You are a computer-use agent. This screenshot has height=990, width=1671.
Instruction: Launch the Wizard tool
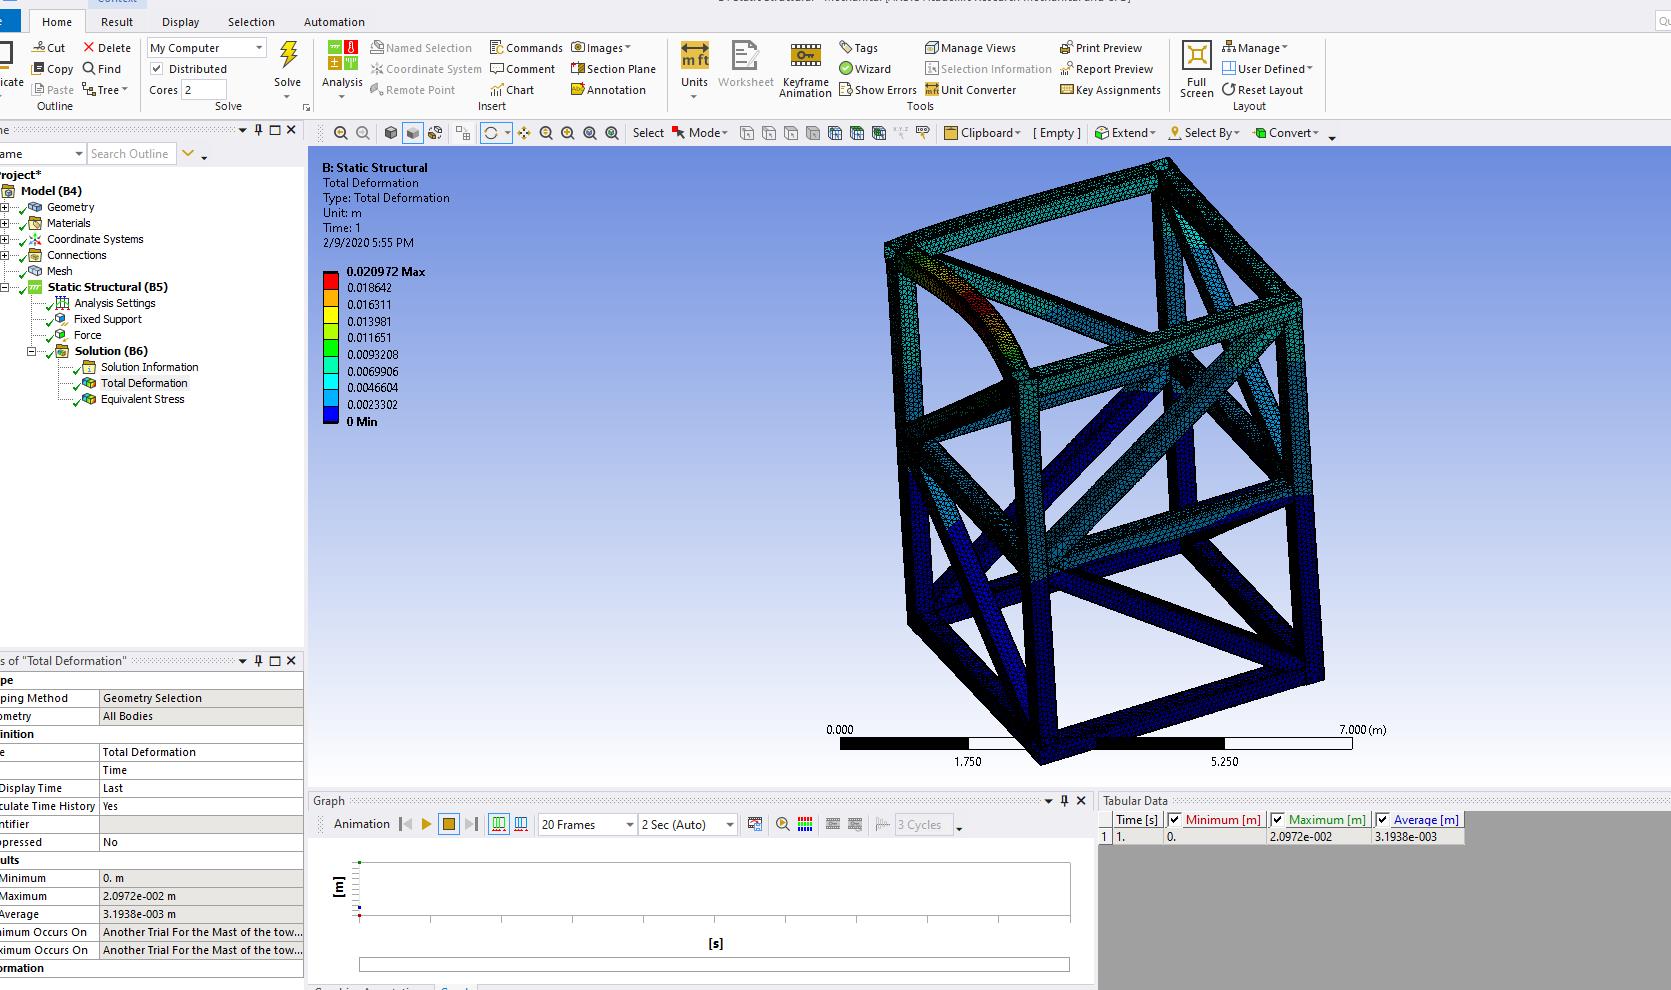click(x=865, y=69)
